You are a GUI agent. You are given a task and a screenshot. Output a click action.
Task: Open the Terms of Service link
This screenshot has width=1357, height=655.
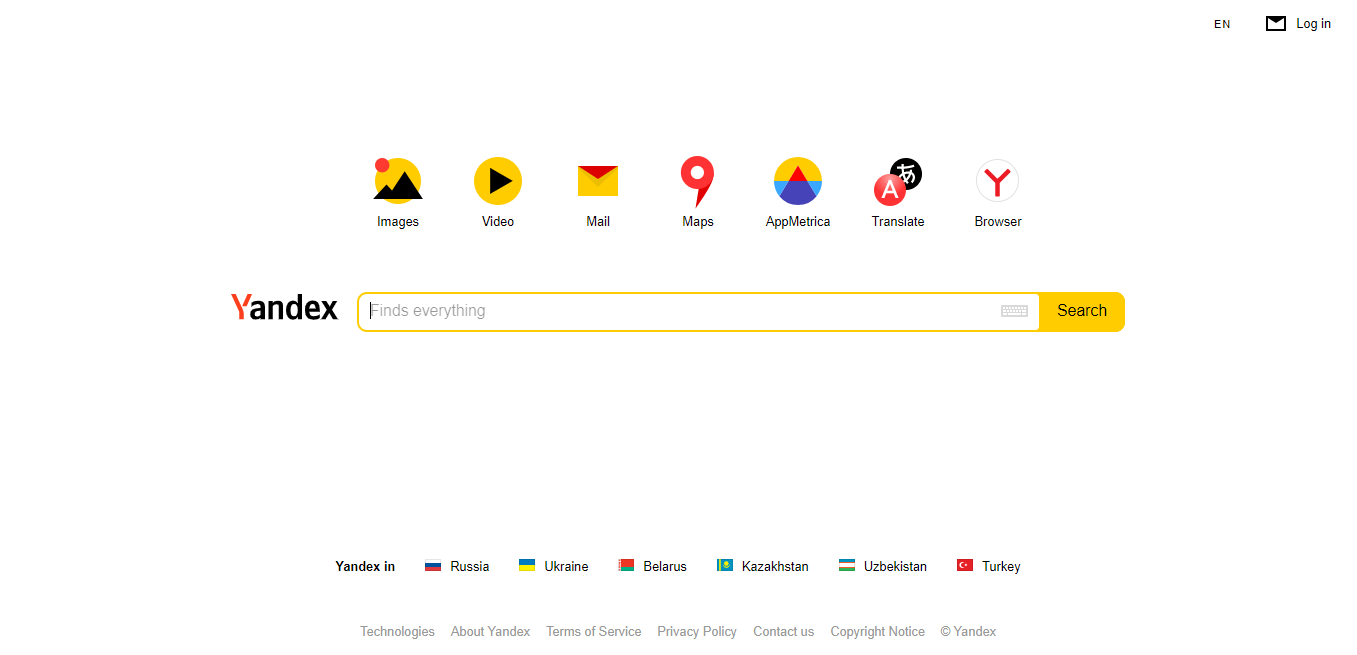(x=593, y=631)
